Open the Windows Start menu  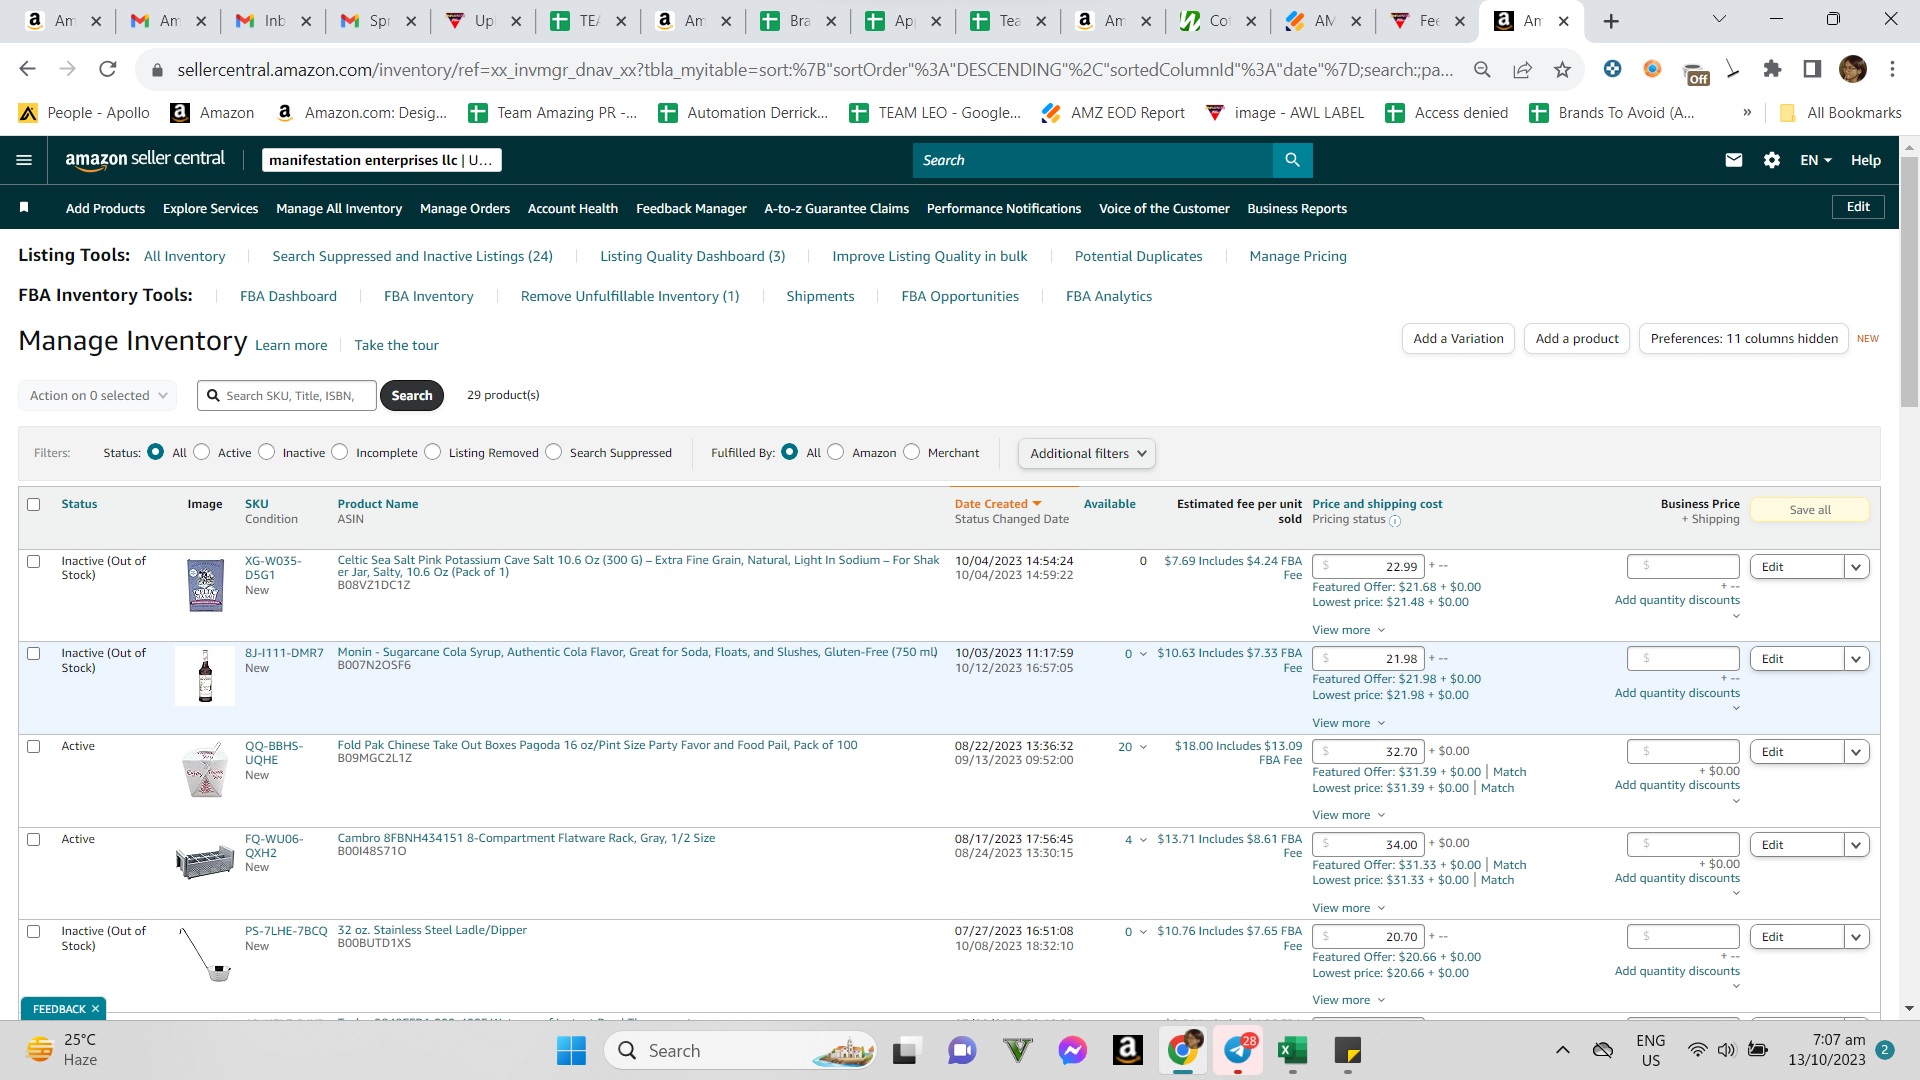pos(571,1050)
